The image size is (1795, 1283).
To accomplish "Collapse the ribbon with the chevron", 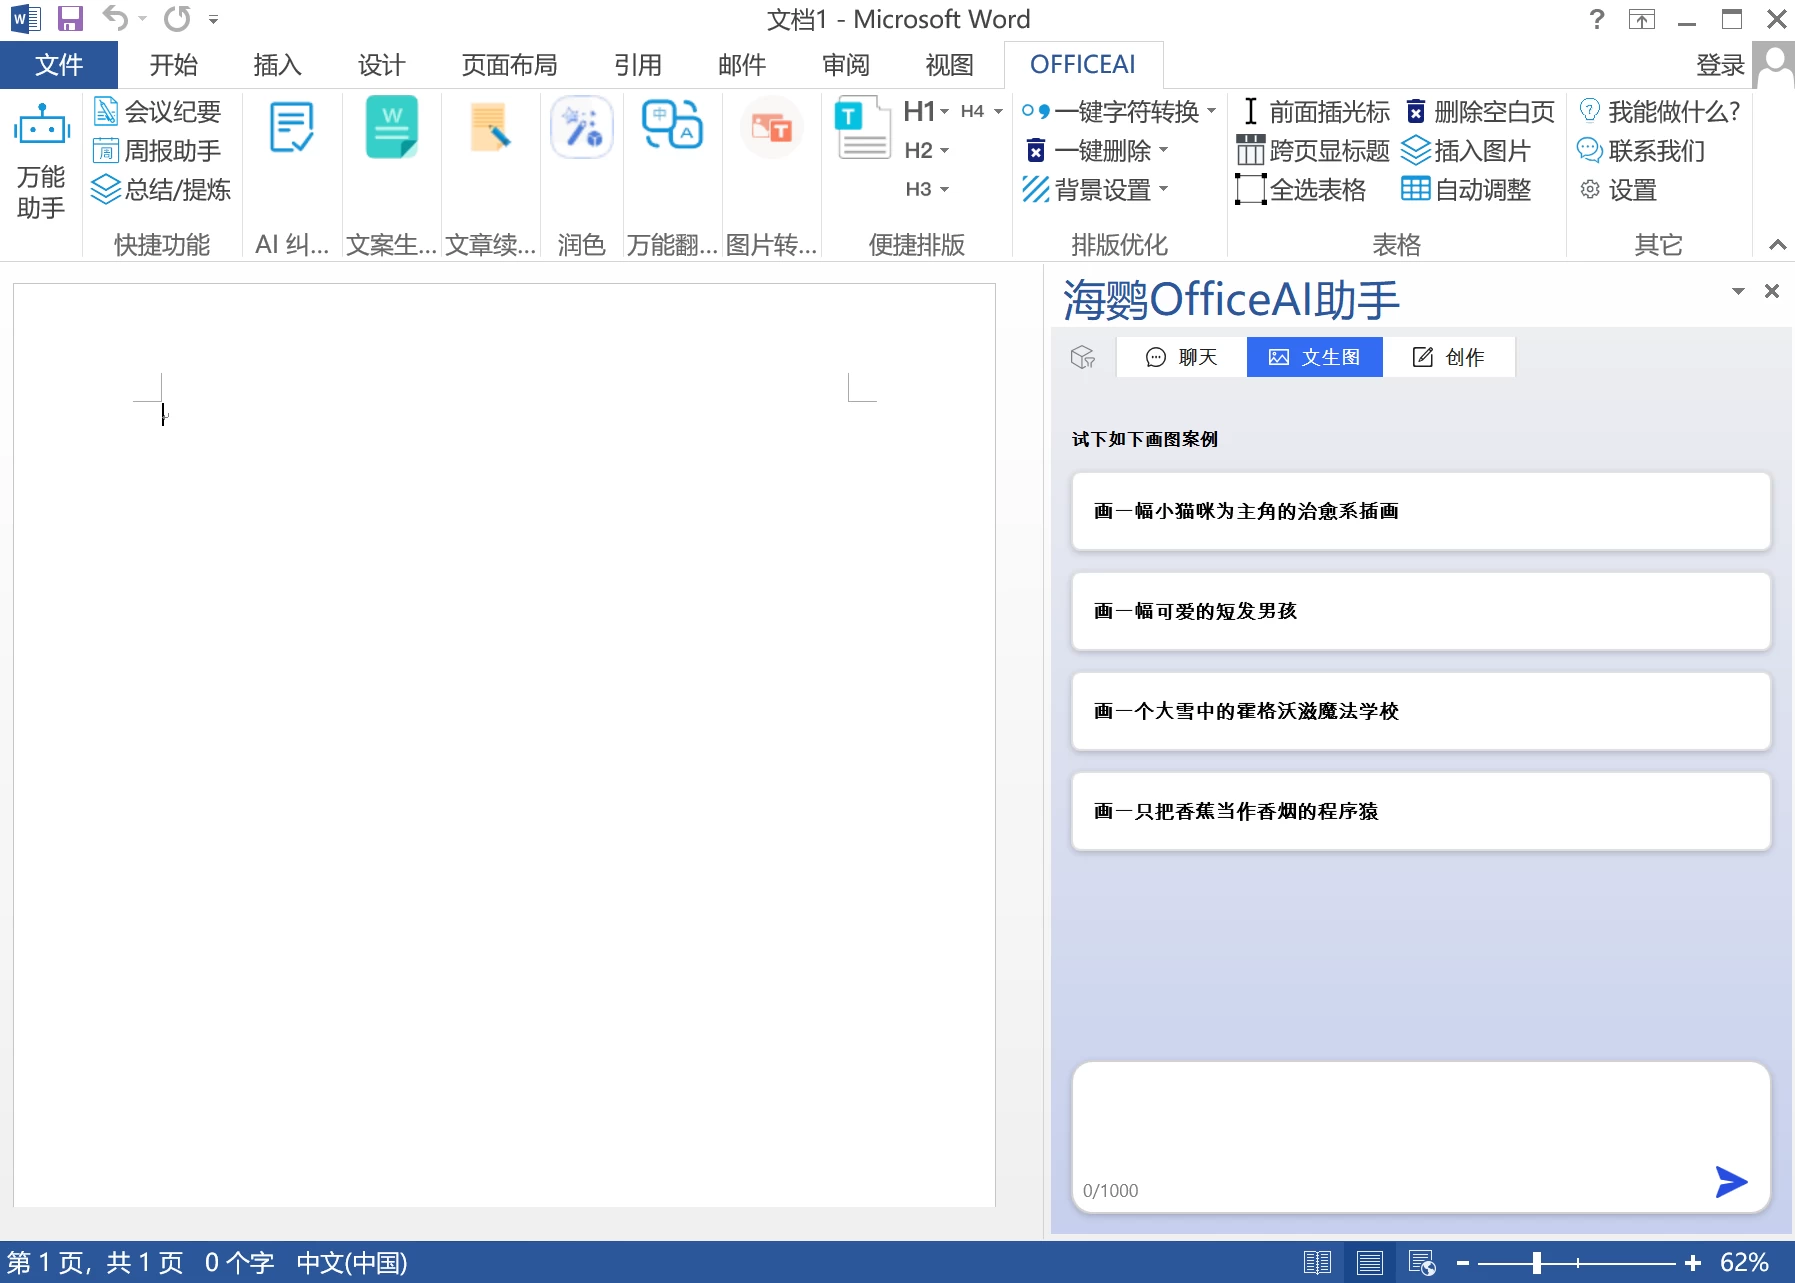I will (x=1776, y=243).
